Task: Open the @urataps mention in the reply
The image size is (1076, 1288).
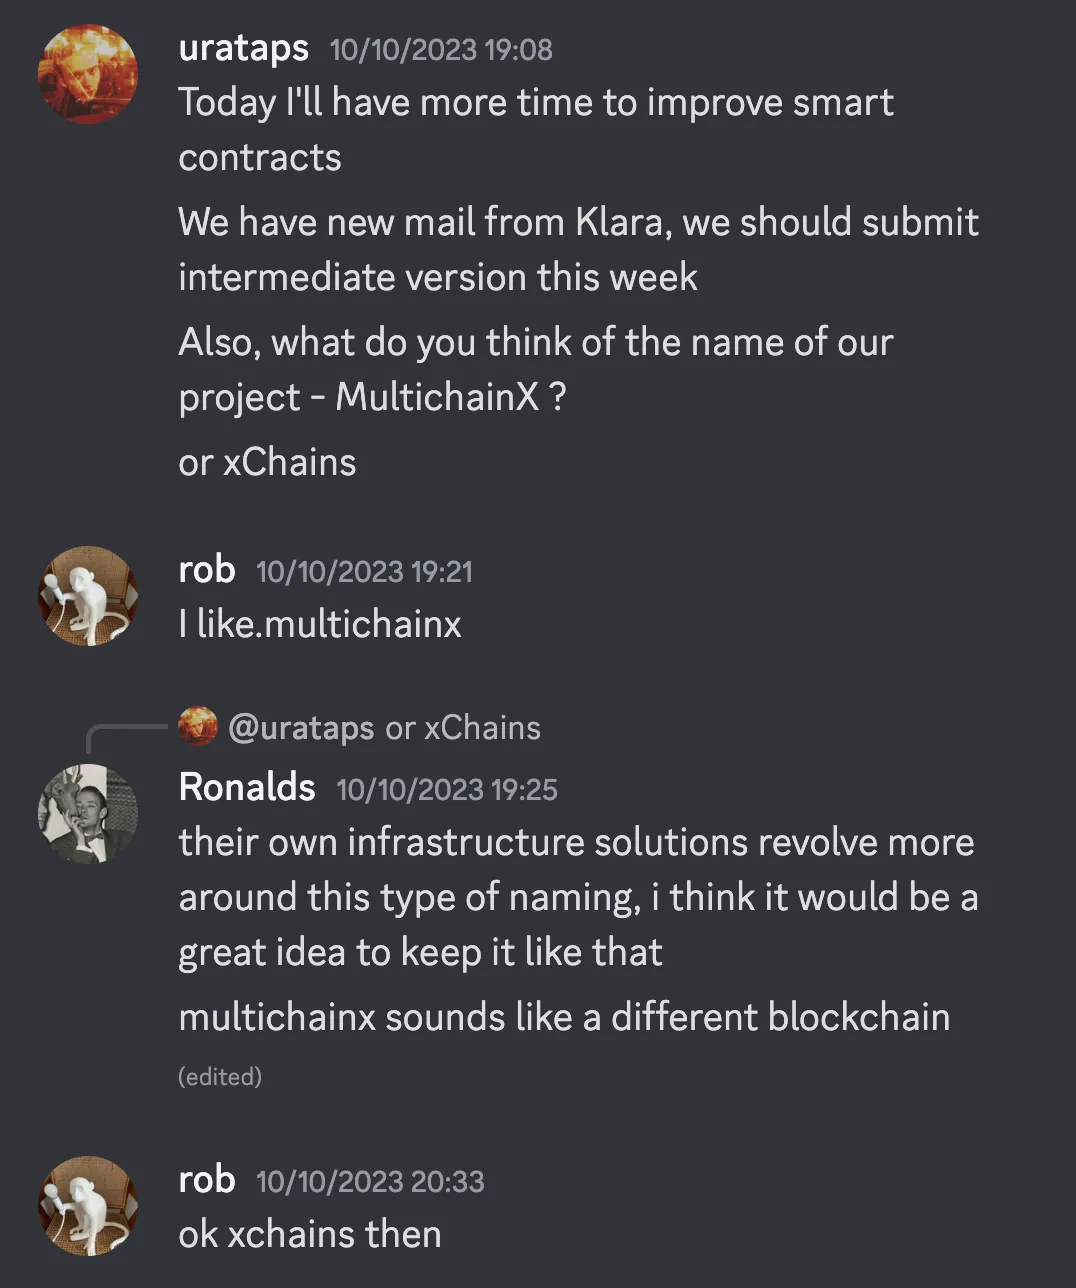Action: tap(303, 727)
